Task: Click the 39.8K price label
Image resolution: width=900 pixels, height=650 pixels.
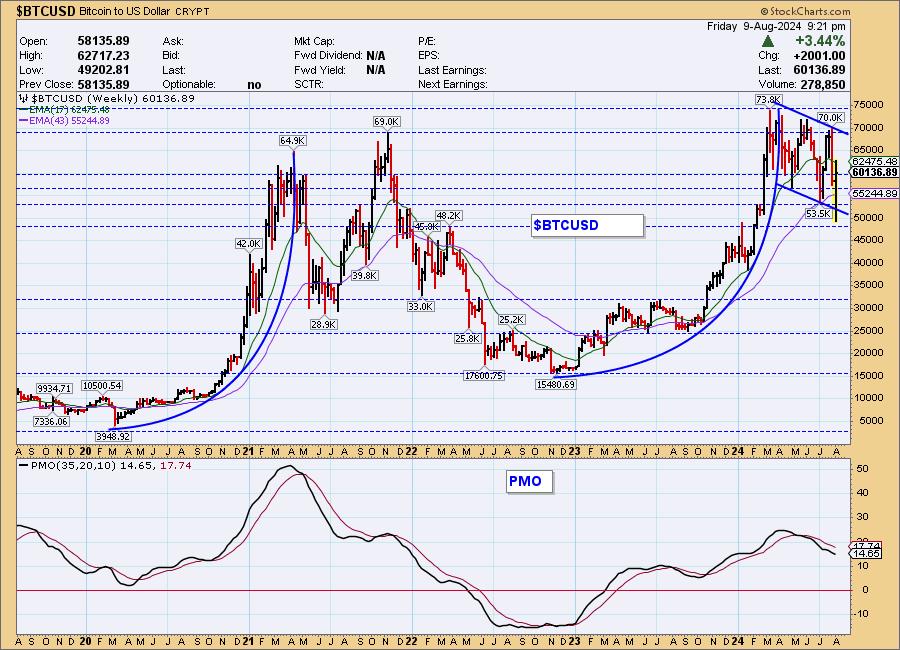Action: point(364,276)
